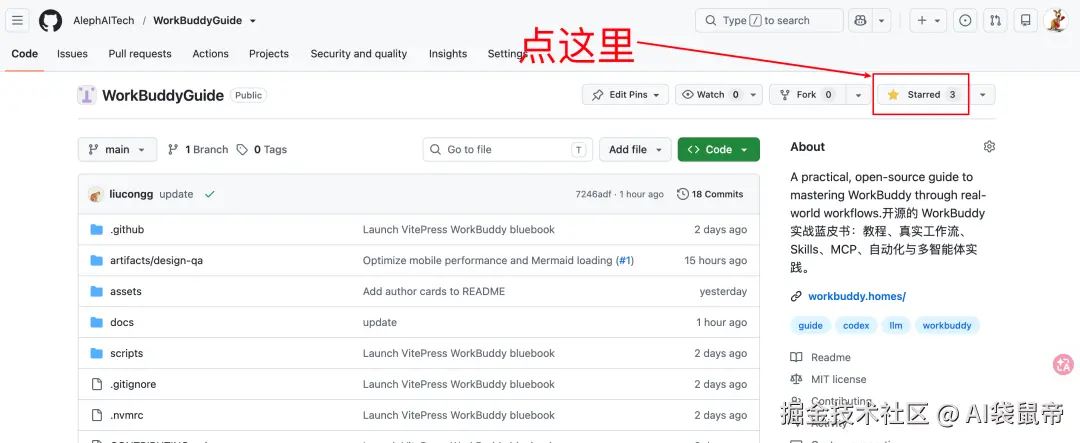
Task: Open the WorkBuddyGuide repository title link
Action: tap(163, 96)
